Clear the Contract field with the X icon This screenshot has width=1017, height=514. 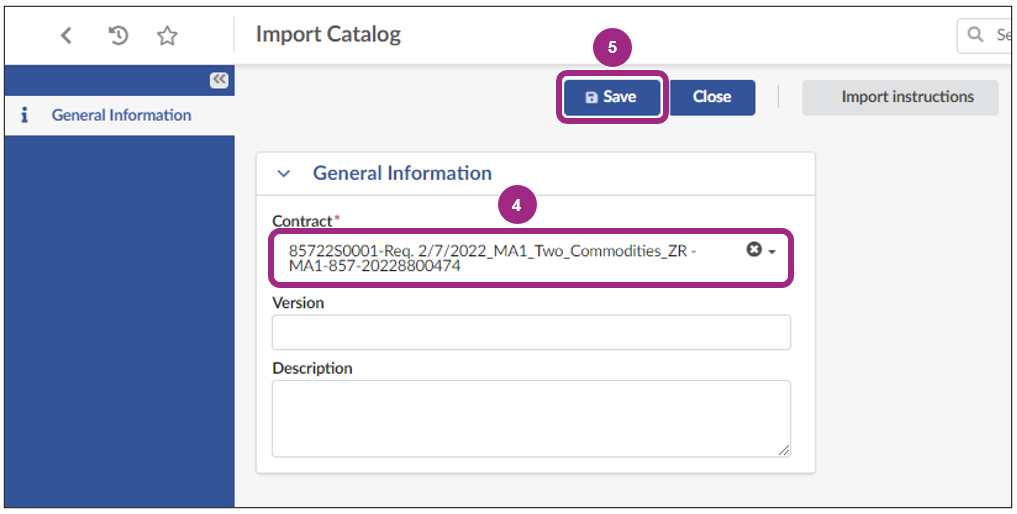(754, 249)
